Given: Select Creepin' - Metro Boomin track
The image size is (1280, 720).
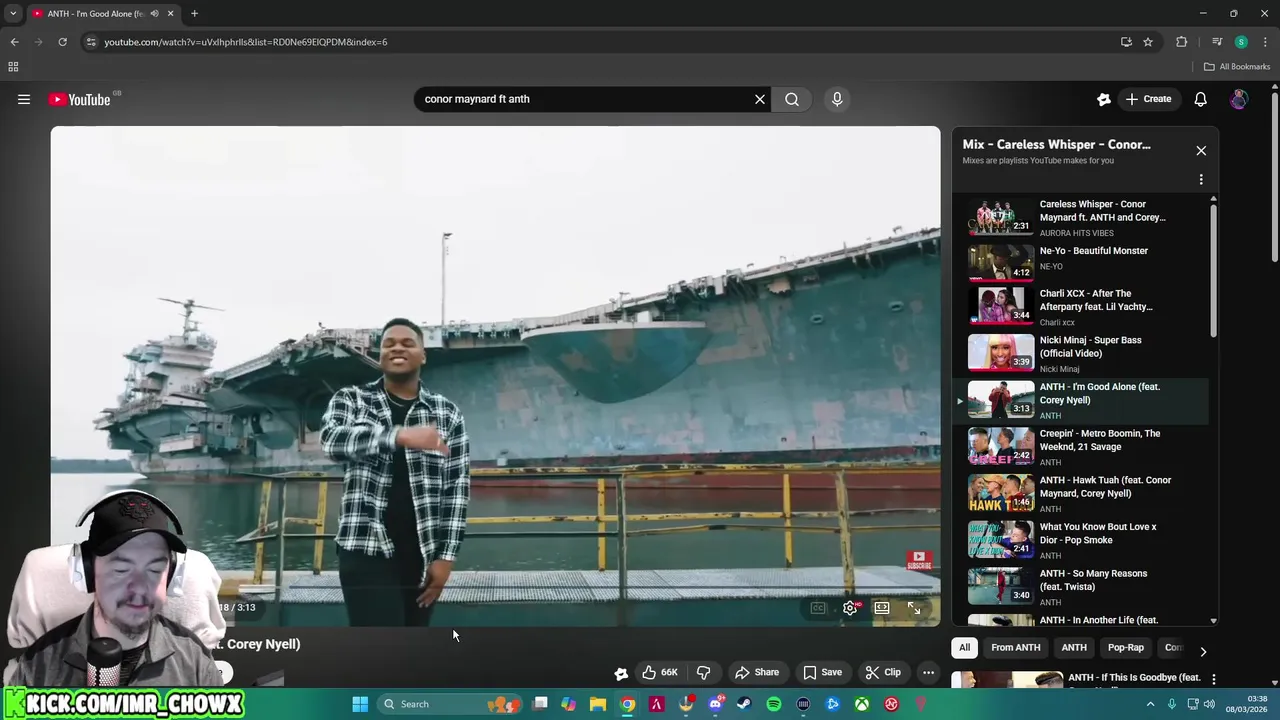Looking at the screenshot, I should [x=1084, y=447].
